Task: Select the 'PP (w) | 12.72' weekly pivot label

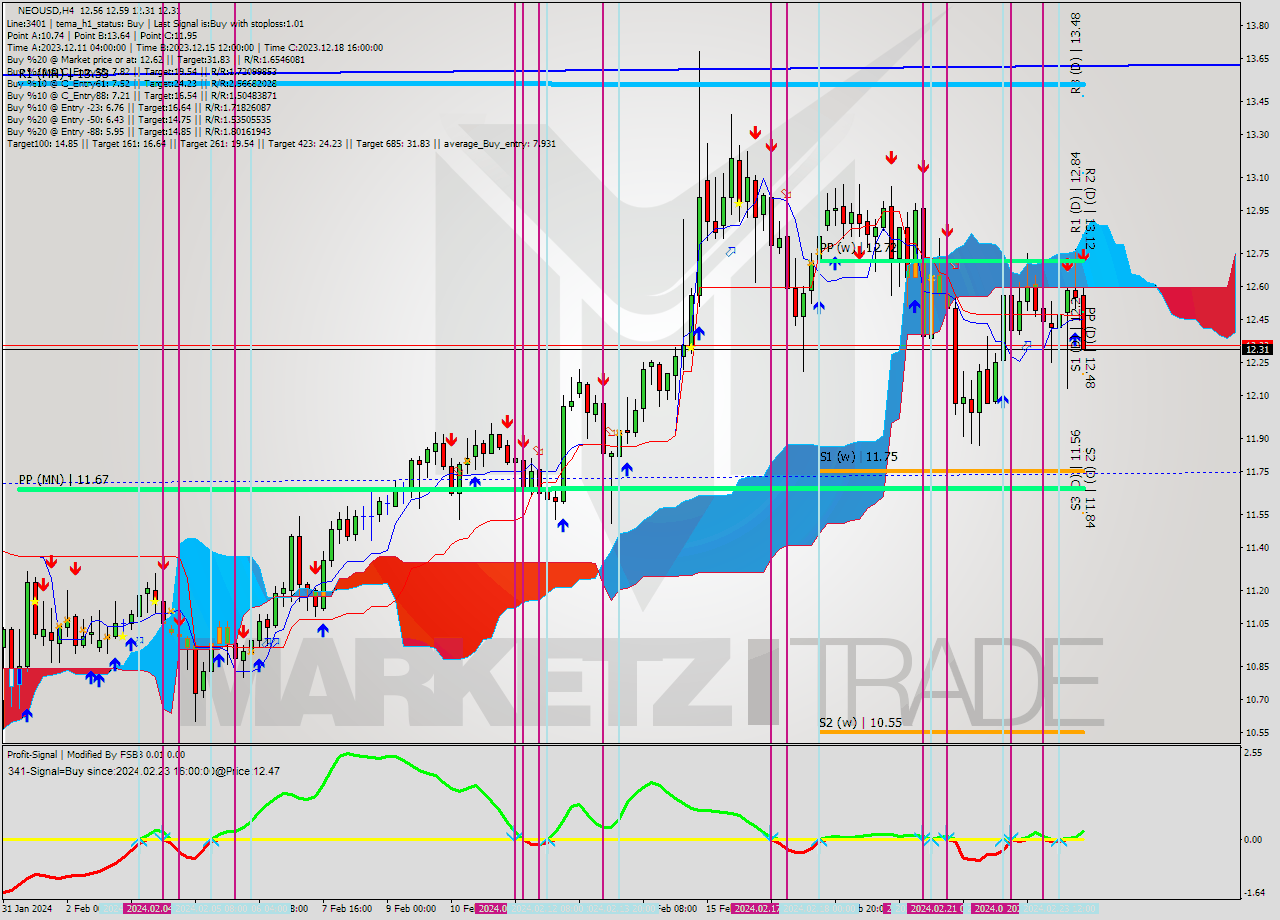Action: coord(857,246)
